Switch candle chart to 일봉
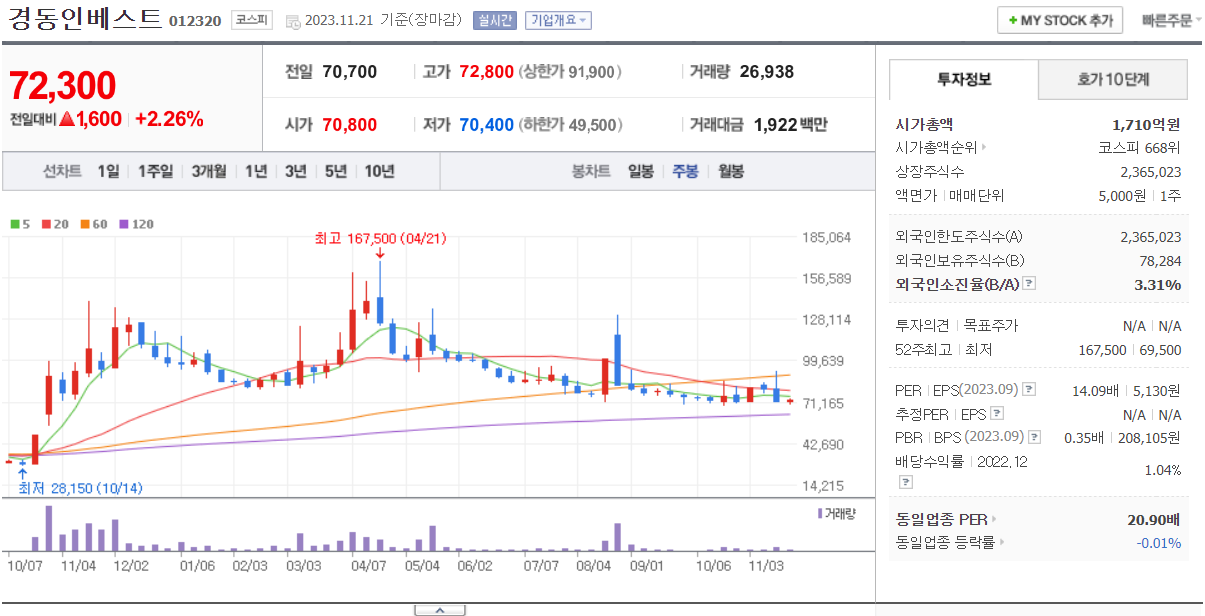 (x=641, y=171)
